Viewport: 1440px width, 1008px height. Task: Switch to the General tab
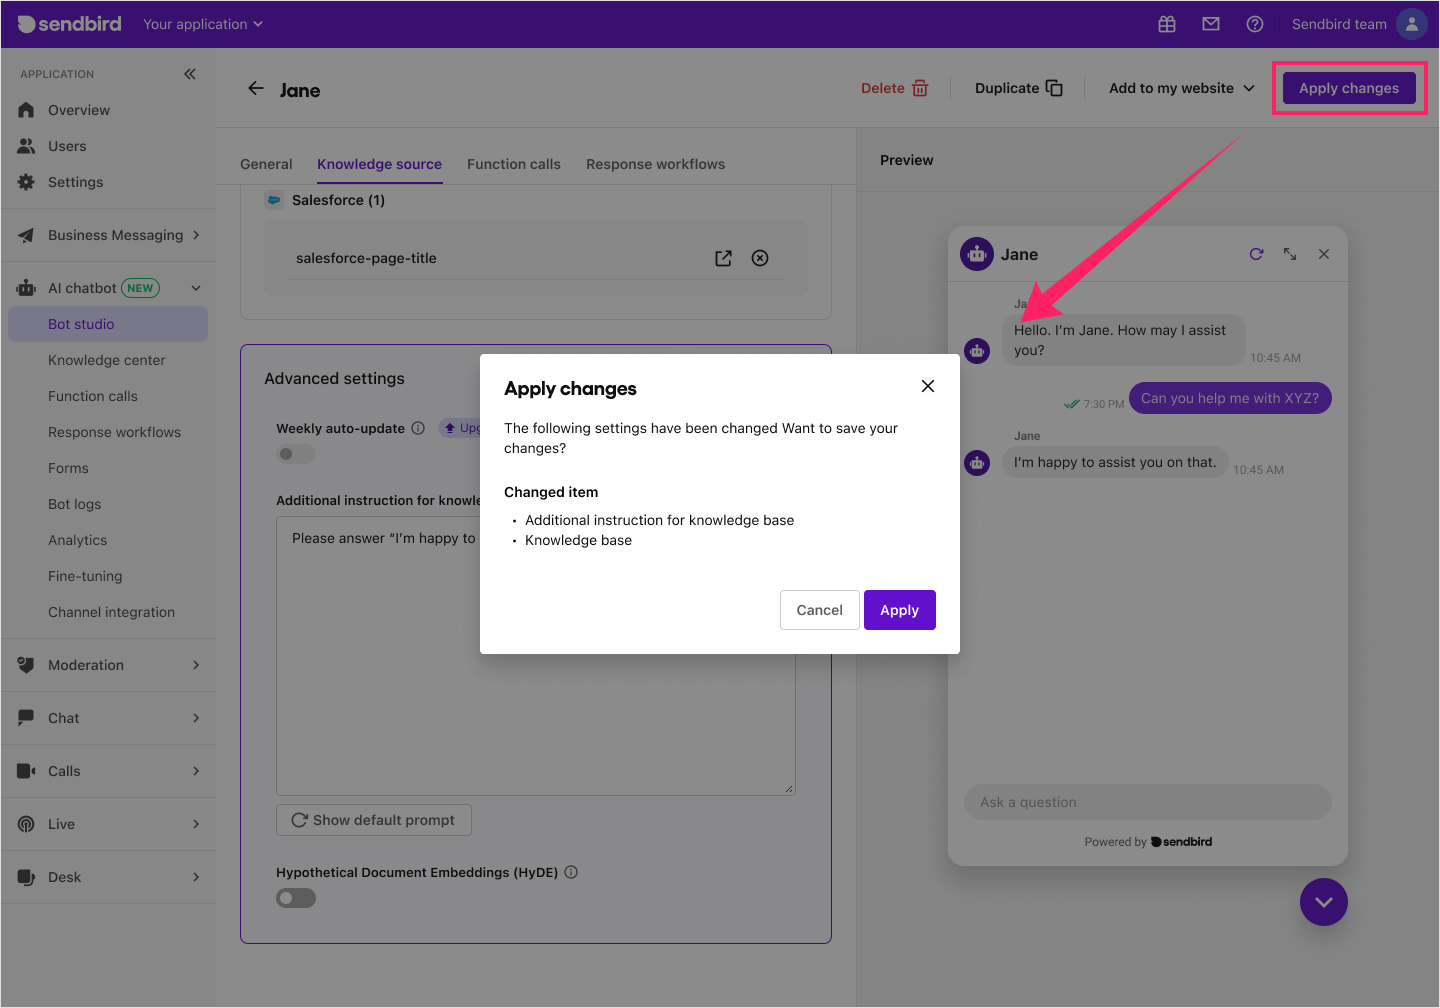(x=266, y=164)
